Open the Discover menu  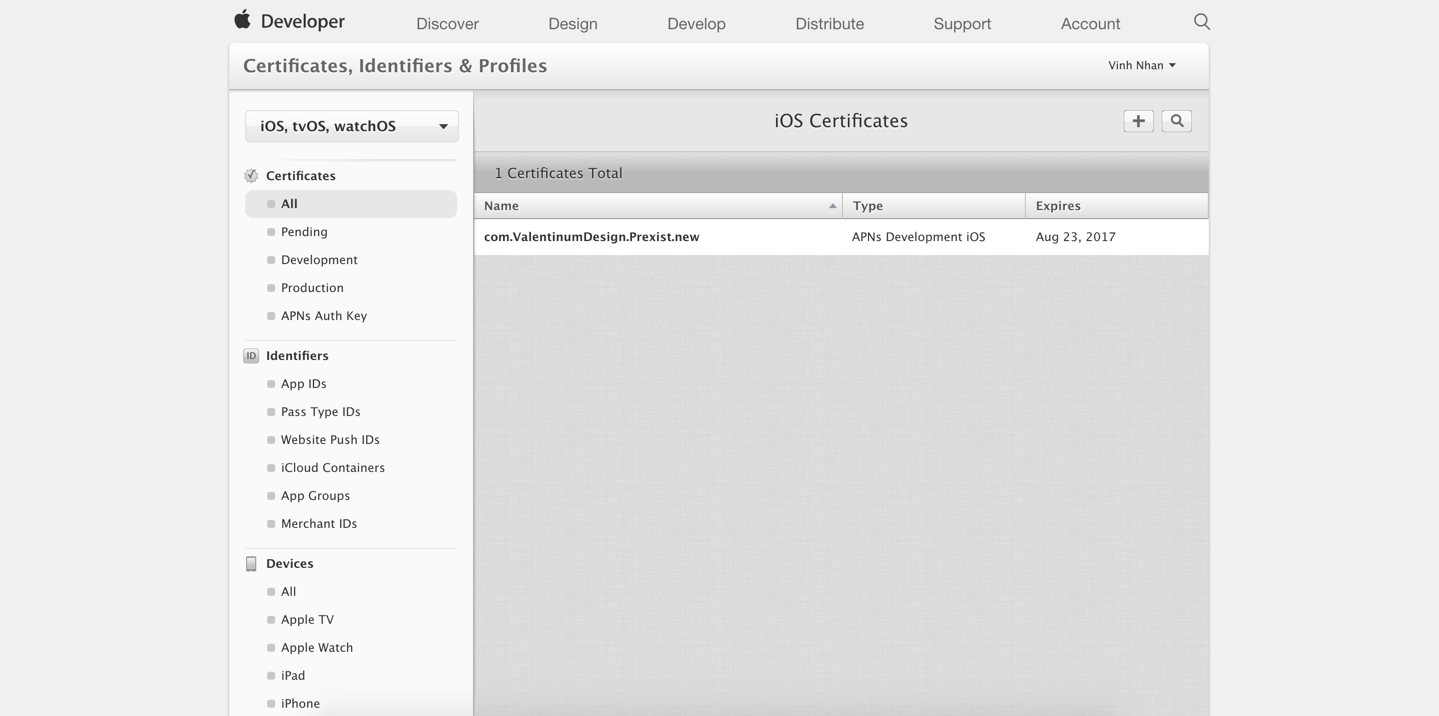click(447, 23)
